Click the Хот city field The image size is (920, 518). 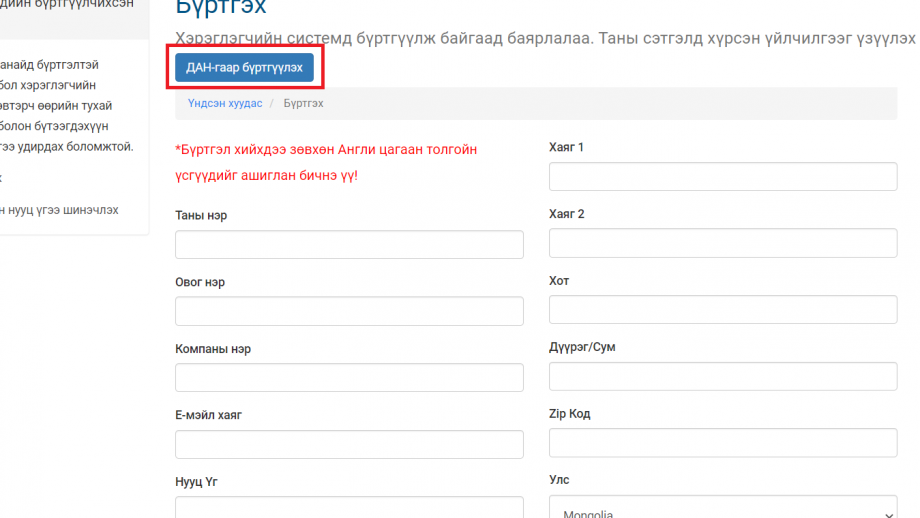point(723,310)
